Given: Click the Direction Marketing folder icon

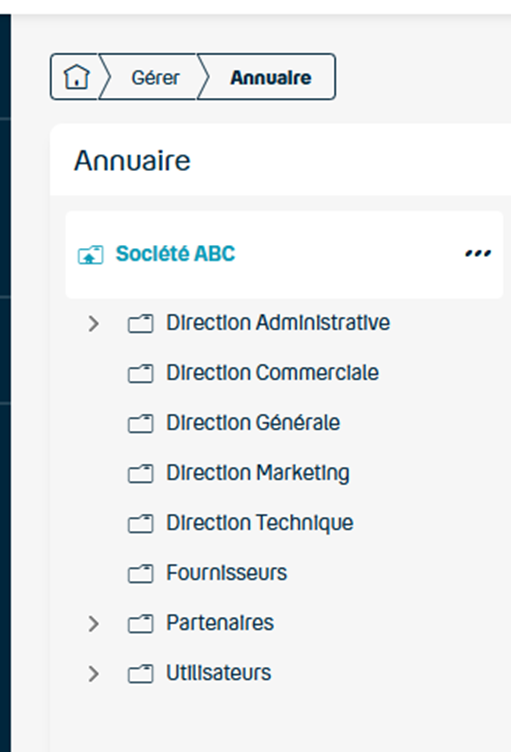Looking at the screenshot, I should tap(141, 474).
